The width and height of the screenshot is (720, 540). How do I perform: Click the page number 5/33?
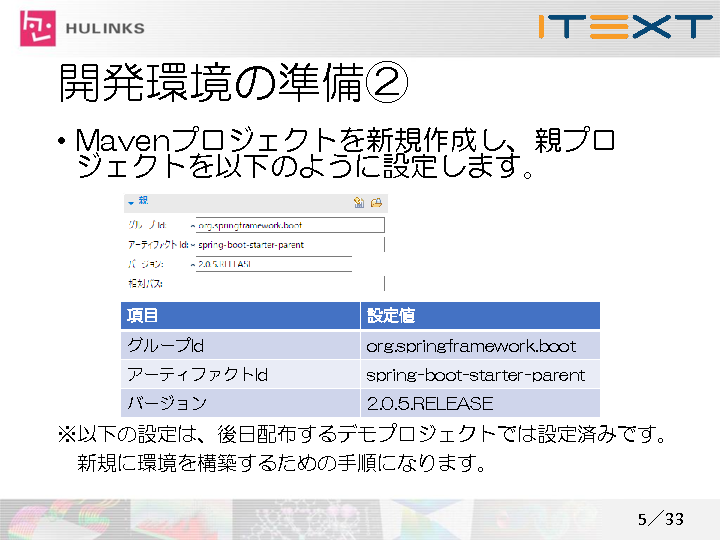pos(661,519)
